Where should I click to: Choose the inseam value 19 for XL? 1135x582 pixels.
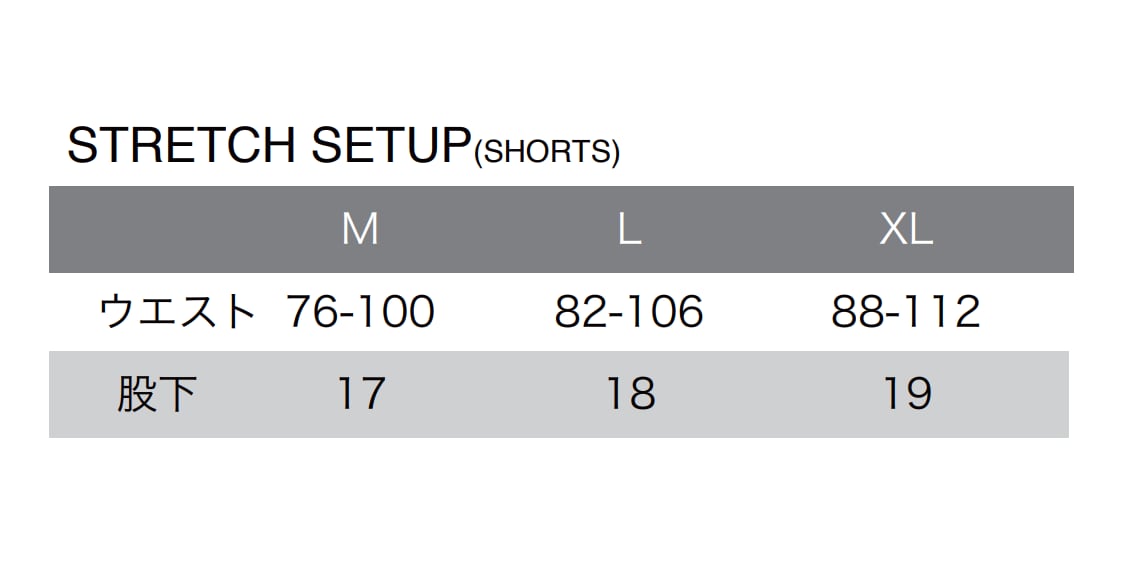(907, 394)
